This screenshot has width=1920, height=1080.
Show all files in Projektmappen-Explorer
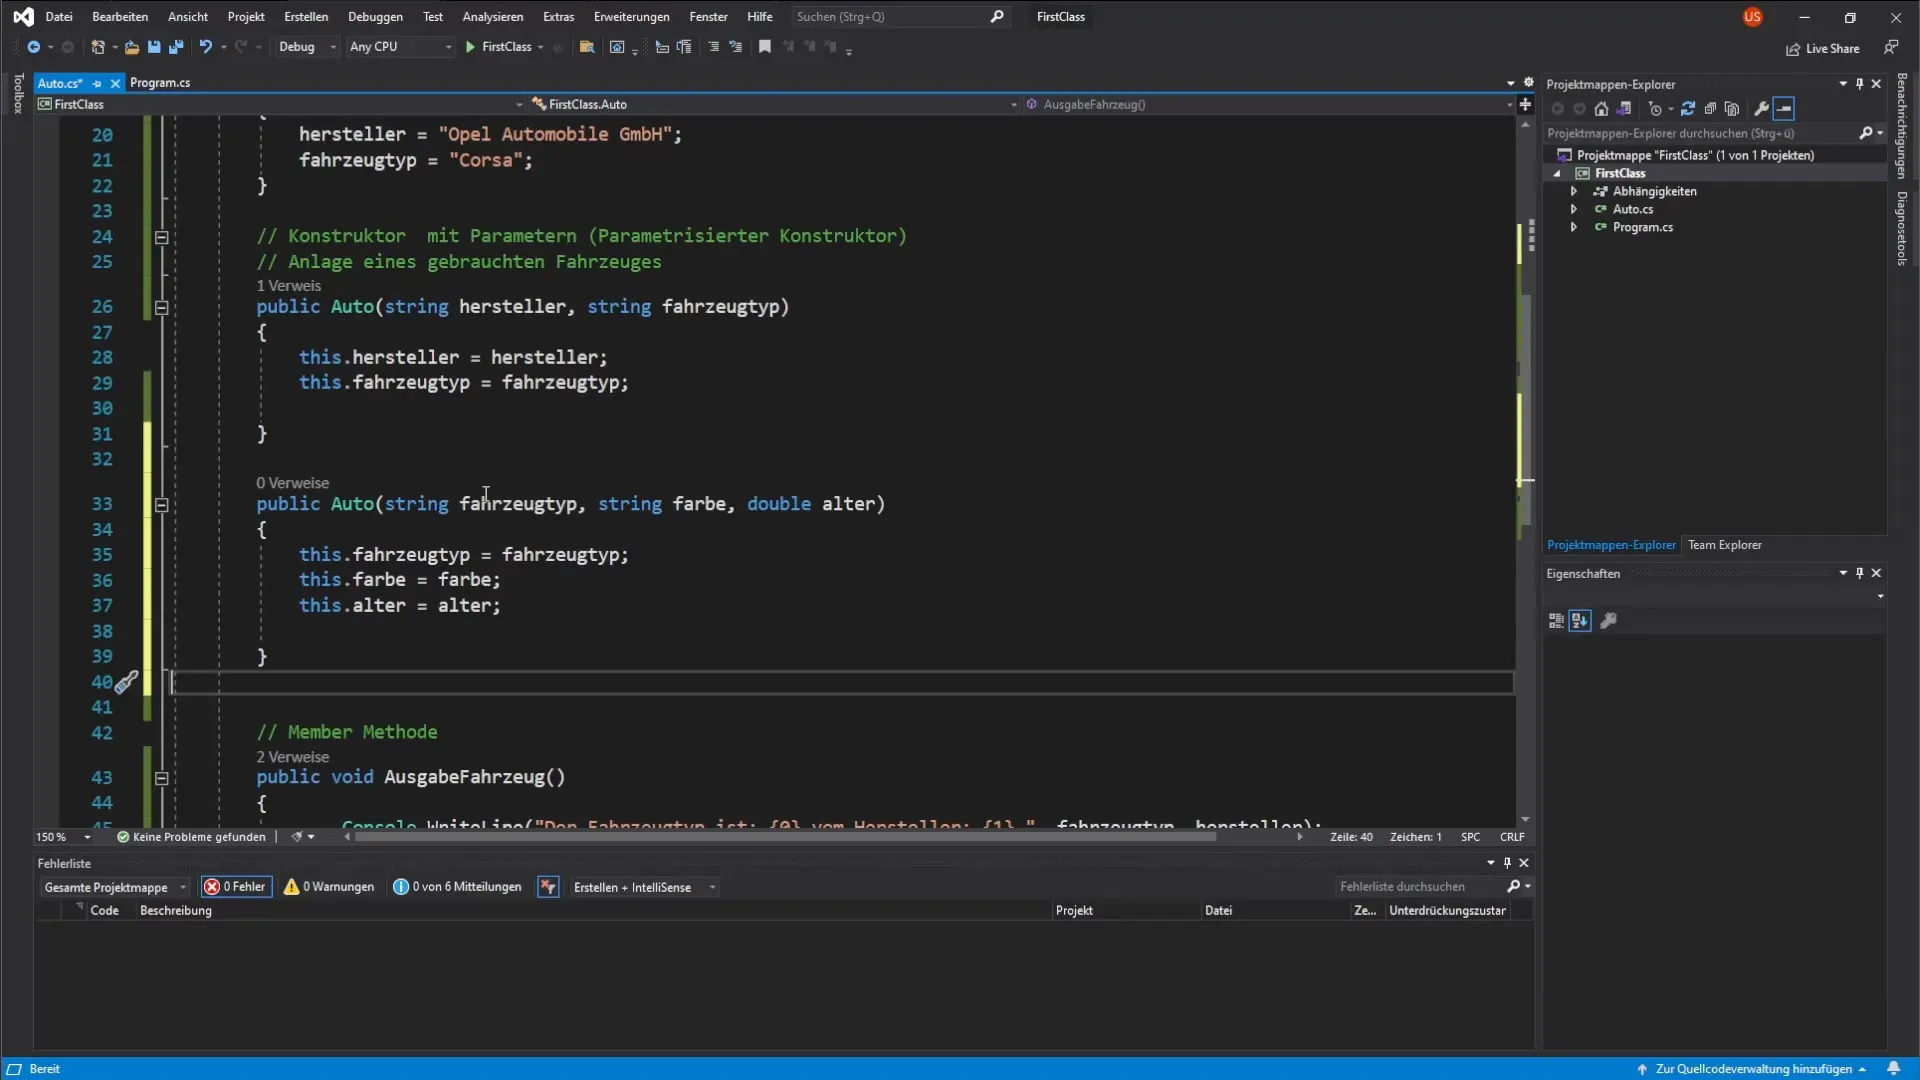(x=1732, y=109)
